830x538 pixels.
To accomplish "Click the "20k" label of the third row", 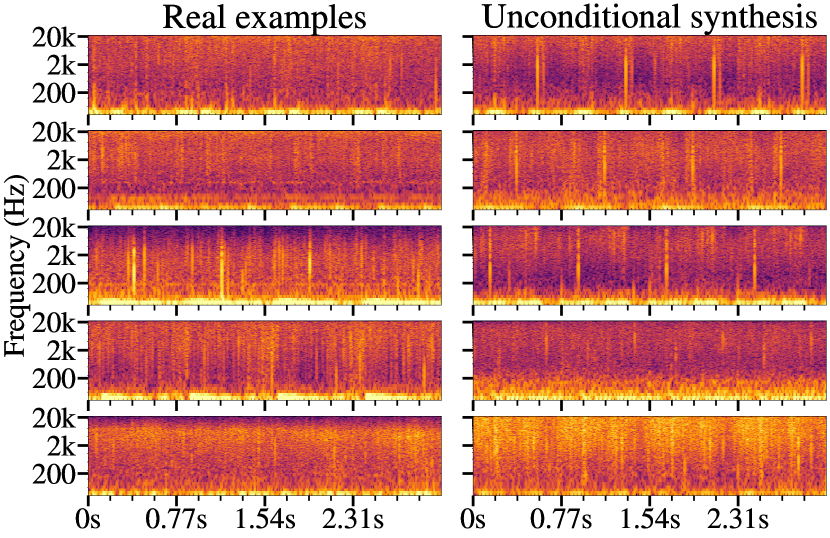I will point(55,229).
